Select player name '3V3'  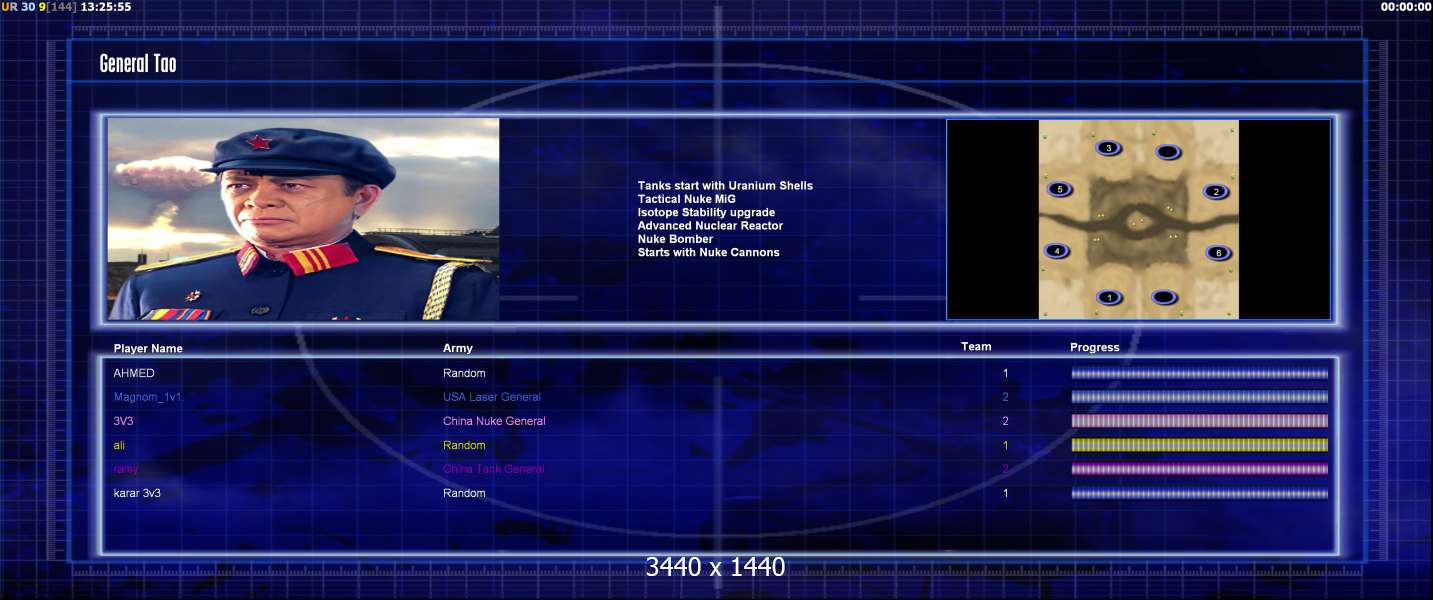[123, 421]
